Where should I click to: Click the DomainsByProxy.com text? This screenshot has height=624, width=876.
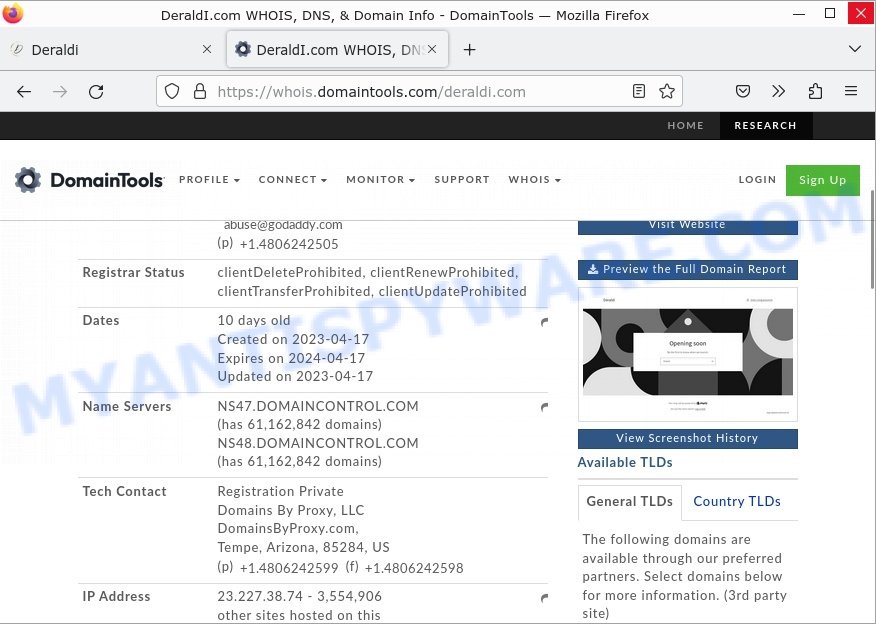pyautogui.click(x=288, y=528)
